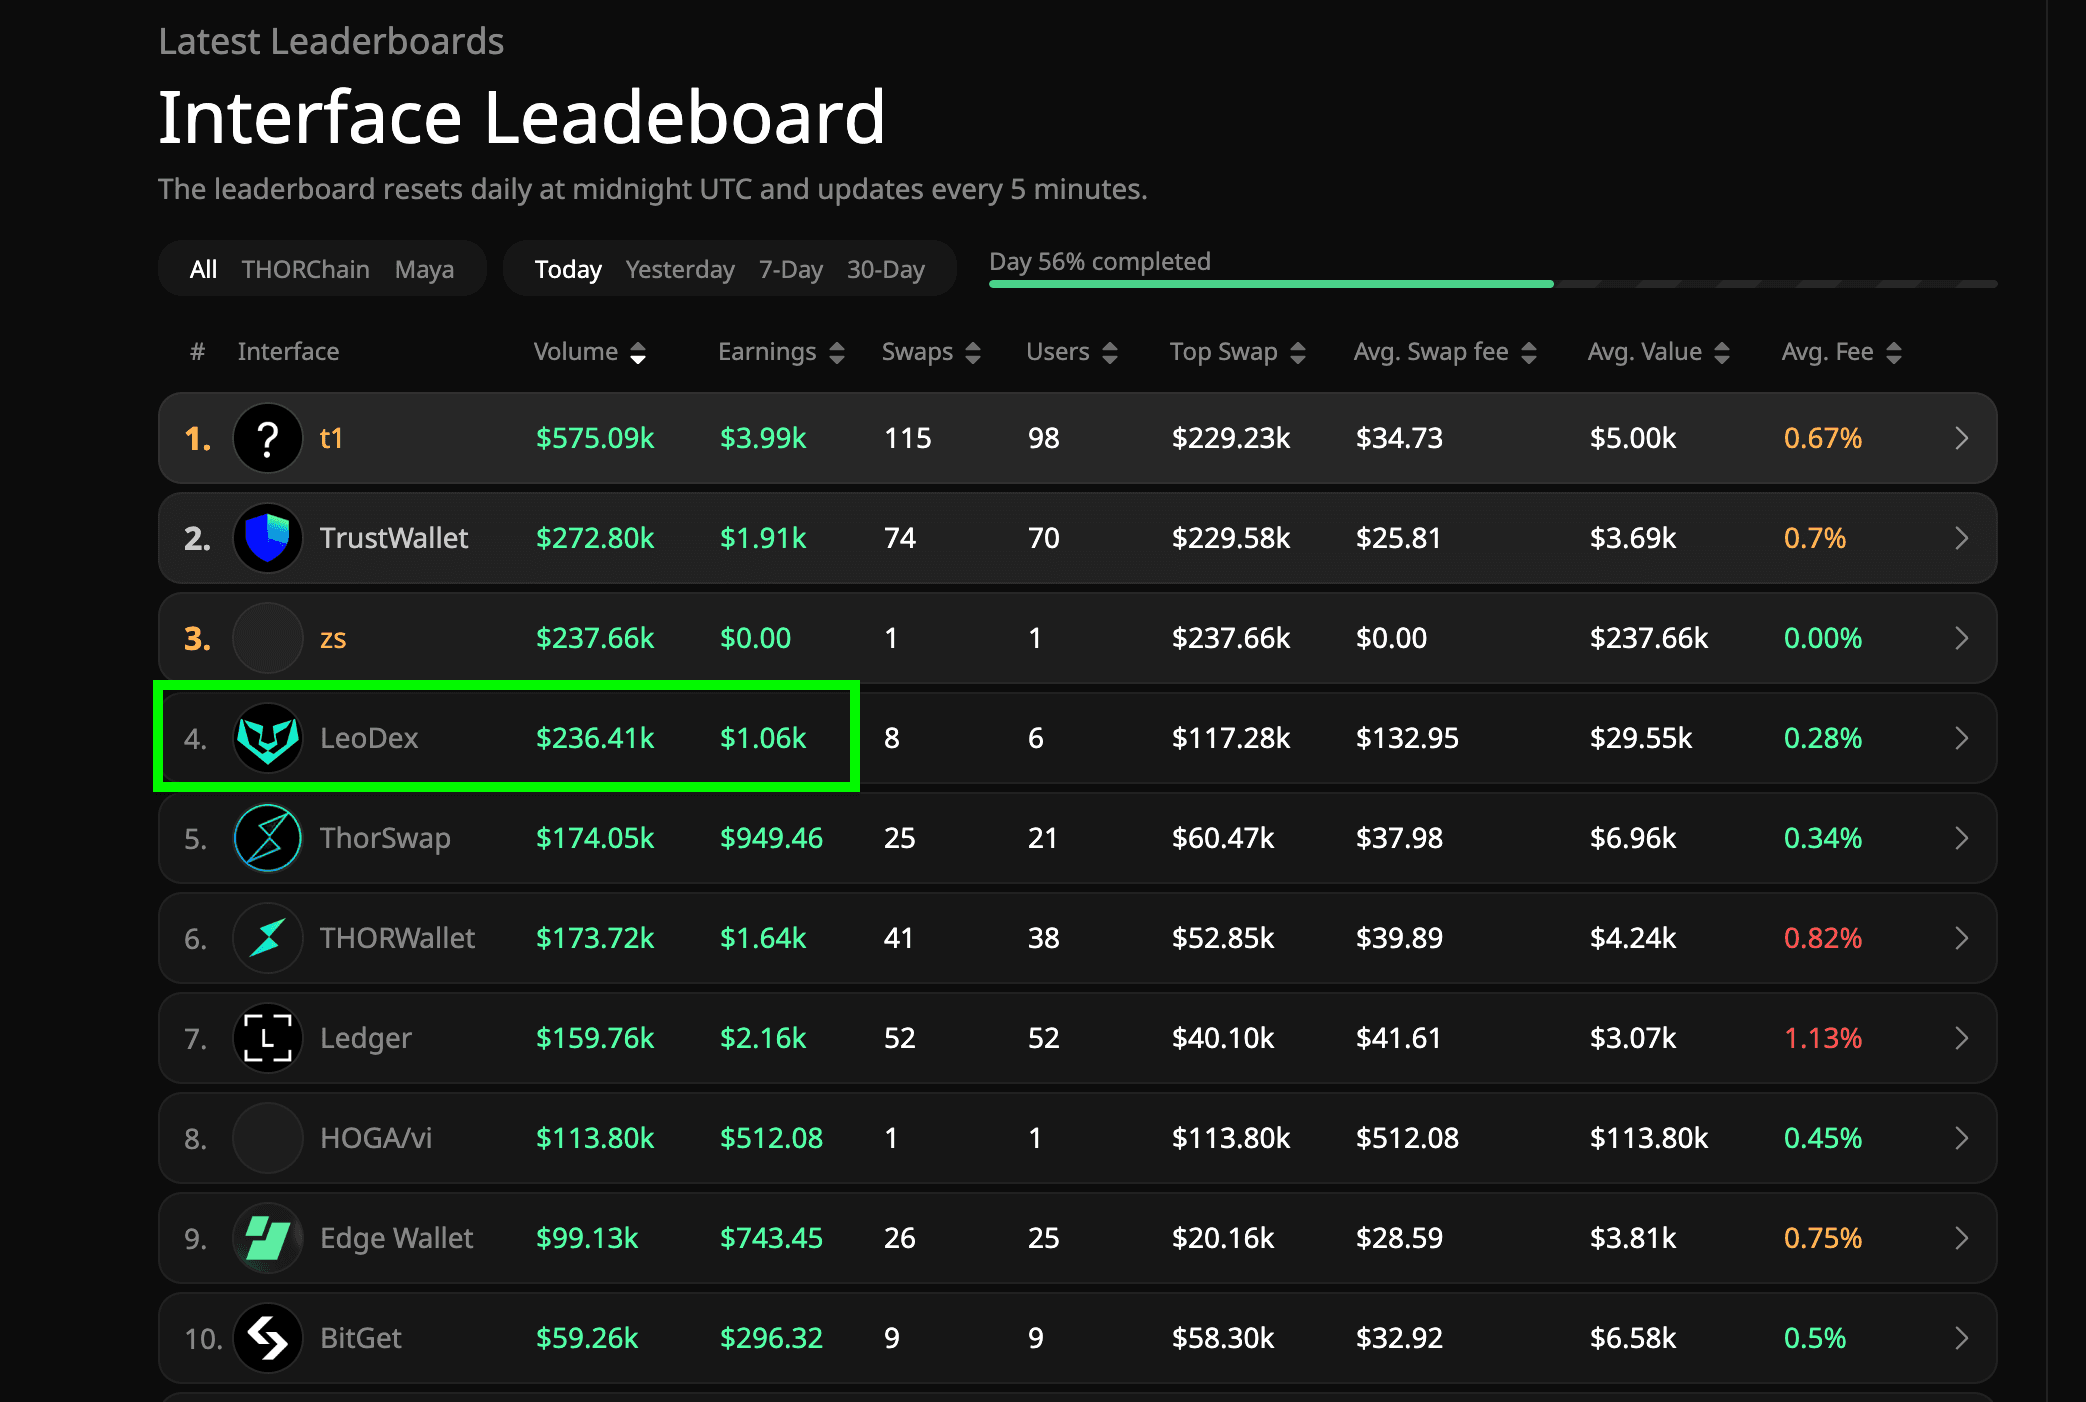Image resolution: width=2086 pixels, height=1402 pixels.
Task: Click THORWallet avg fee 0.82%
Action: tap(1823, 938)
